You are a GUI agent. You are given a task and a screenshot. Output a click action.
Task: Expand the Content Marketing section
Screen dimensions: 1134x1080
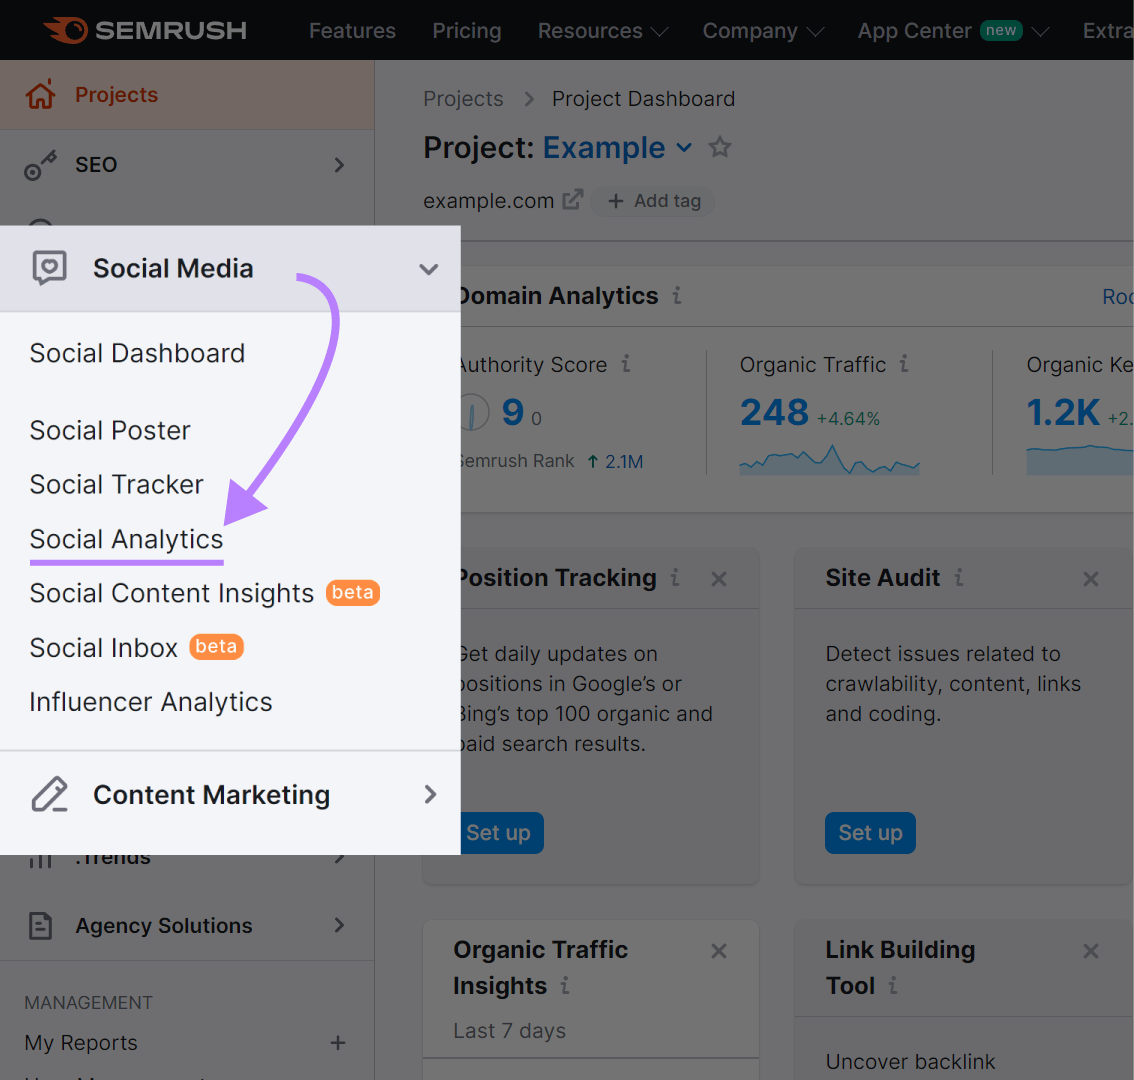[x=430, y=794]
